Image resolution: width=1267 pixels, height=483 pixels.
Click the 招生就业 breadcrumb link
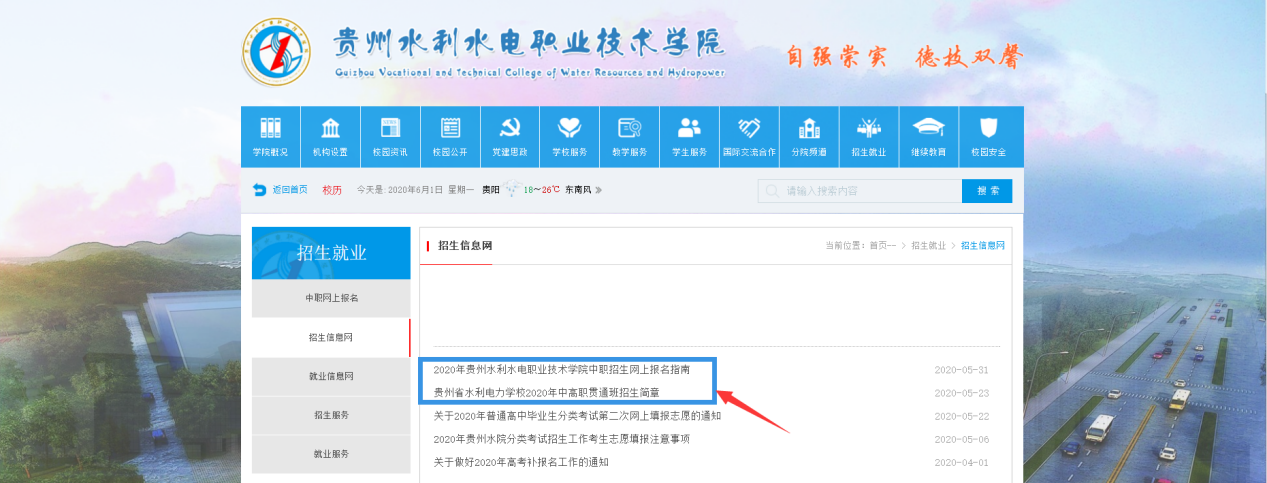coord(927,246)
